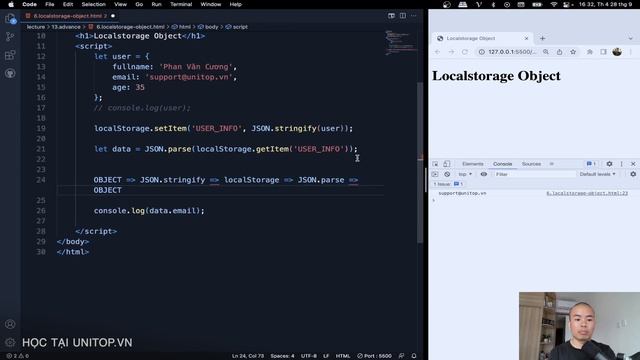640x360 pixels.
Task: Switch to the Sources tab in DevTools
Action: tap(531, 164)
